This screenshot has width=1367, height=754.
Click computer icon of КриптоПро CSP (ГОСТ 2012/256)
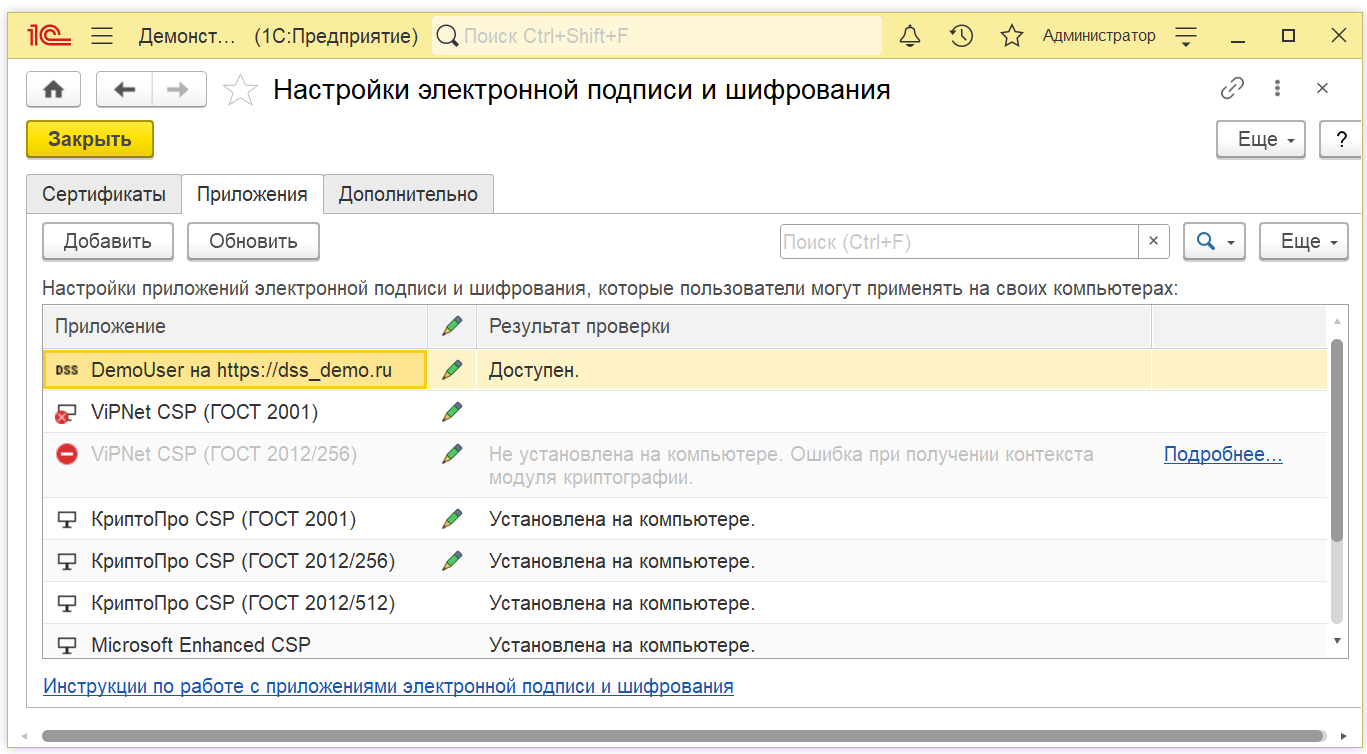tap(67, 561)
